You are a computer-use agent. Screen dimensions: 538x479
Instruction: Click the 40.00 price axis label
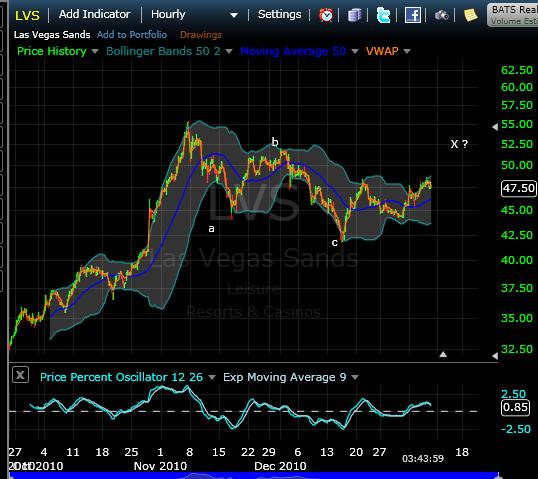517,260
